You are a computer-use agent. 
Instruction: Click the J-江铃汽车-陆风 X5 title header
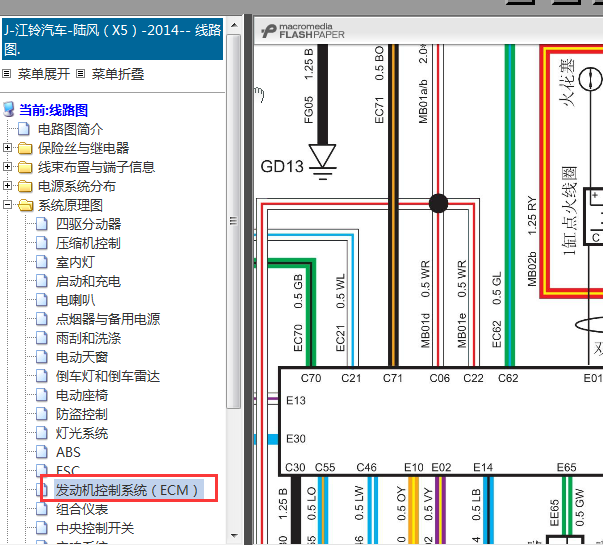point(112,39)
